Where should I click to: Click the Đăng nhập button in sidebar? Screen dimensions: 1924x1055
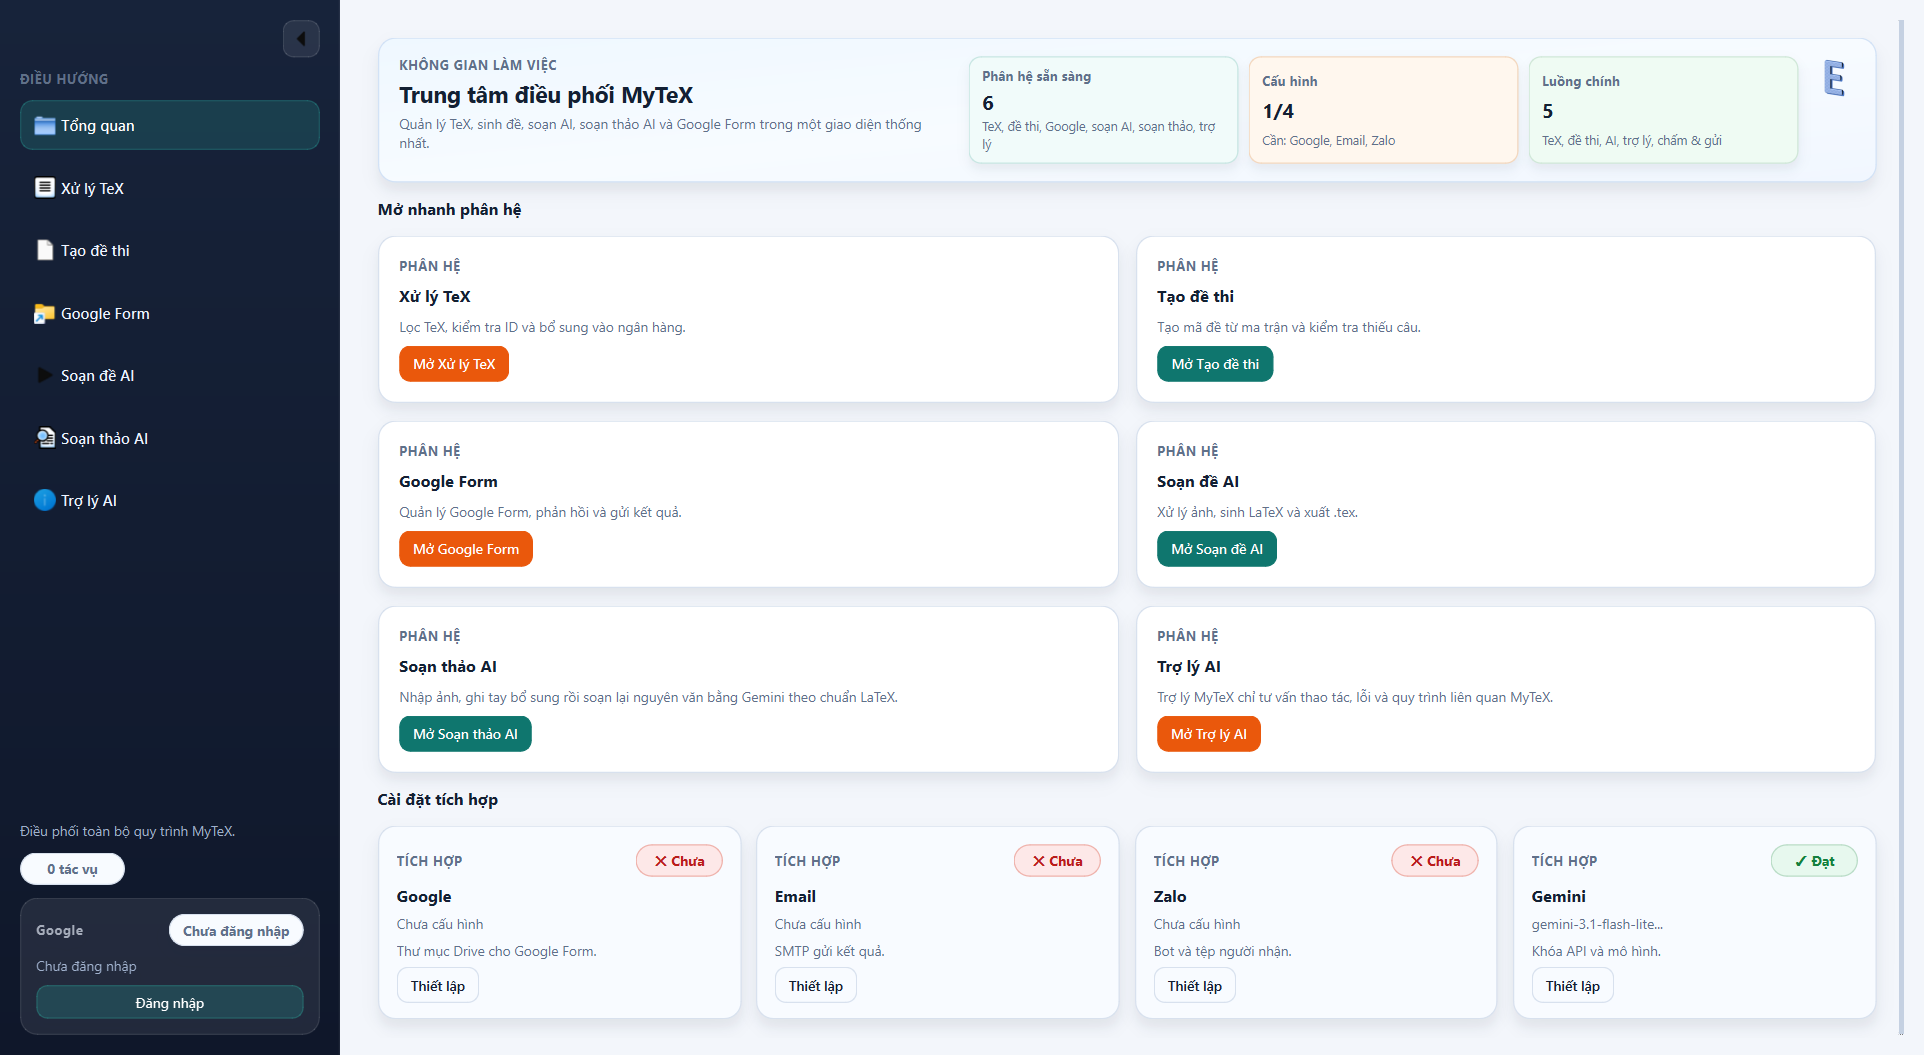[x=170, y=1003]
